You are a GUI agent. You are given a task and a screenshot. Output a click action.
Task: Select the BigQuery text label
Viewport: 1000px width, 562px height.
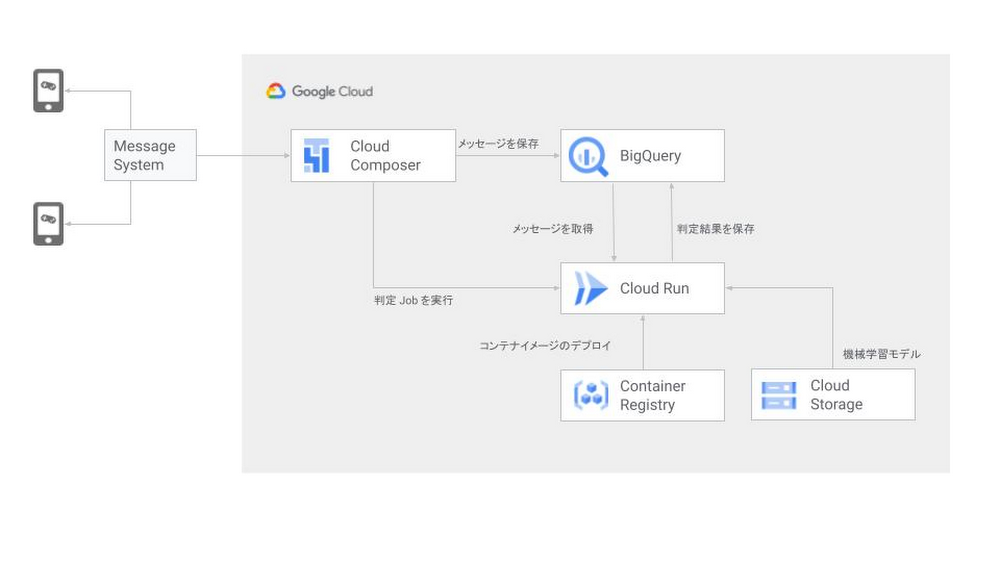[651, 156]
